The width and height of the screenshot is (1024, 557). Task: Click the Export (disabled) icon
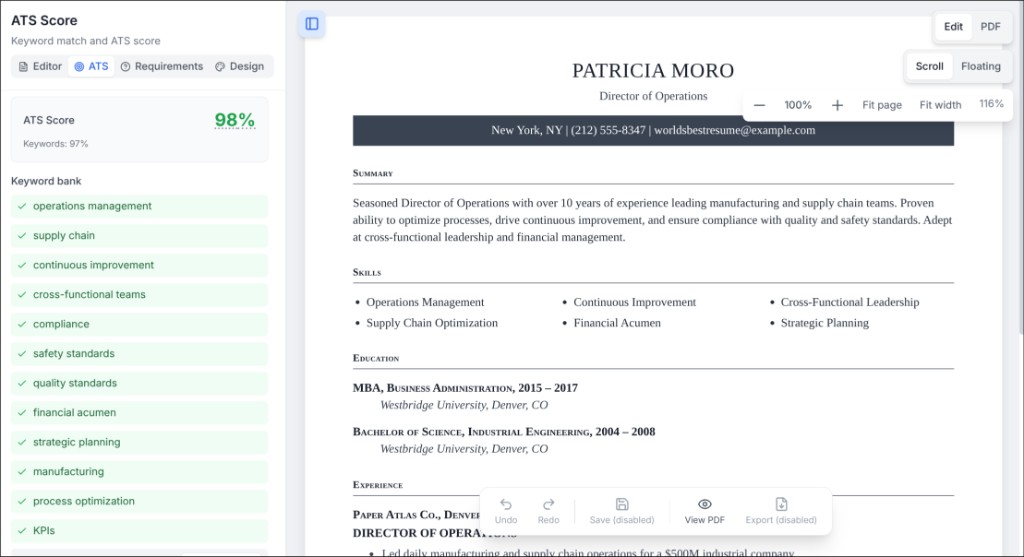(781, 504)
